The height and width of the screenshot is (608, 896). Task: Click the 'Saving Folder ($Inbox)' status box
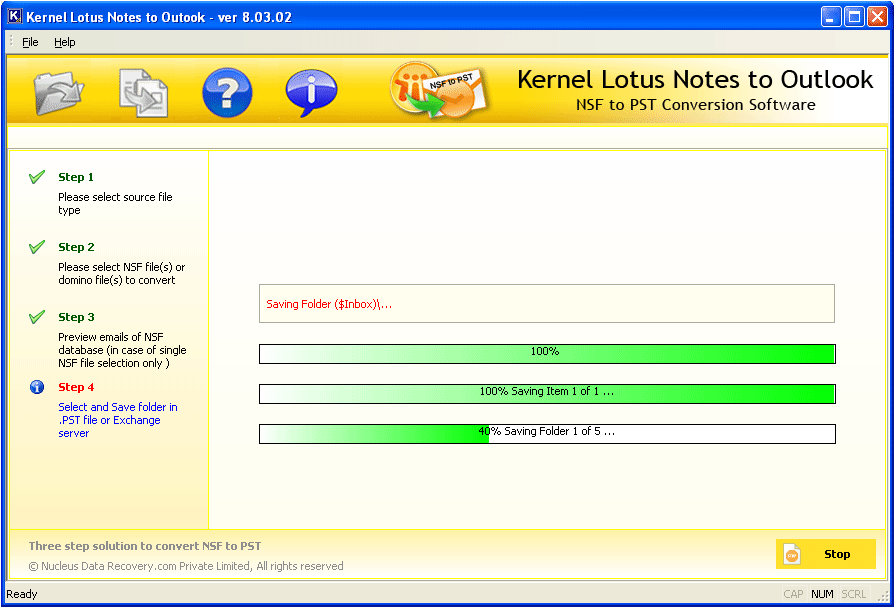coord(547,303)
